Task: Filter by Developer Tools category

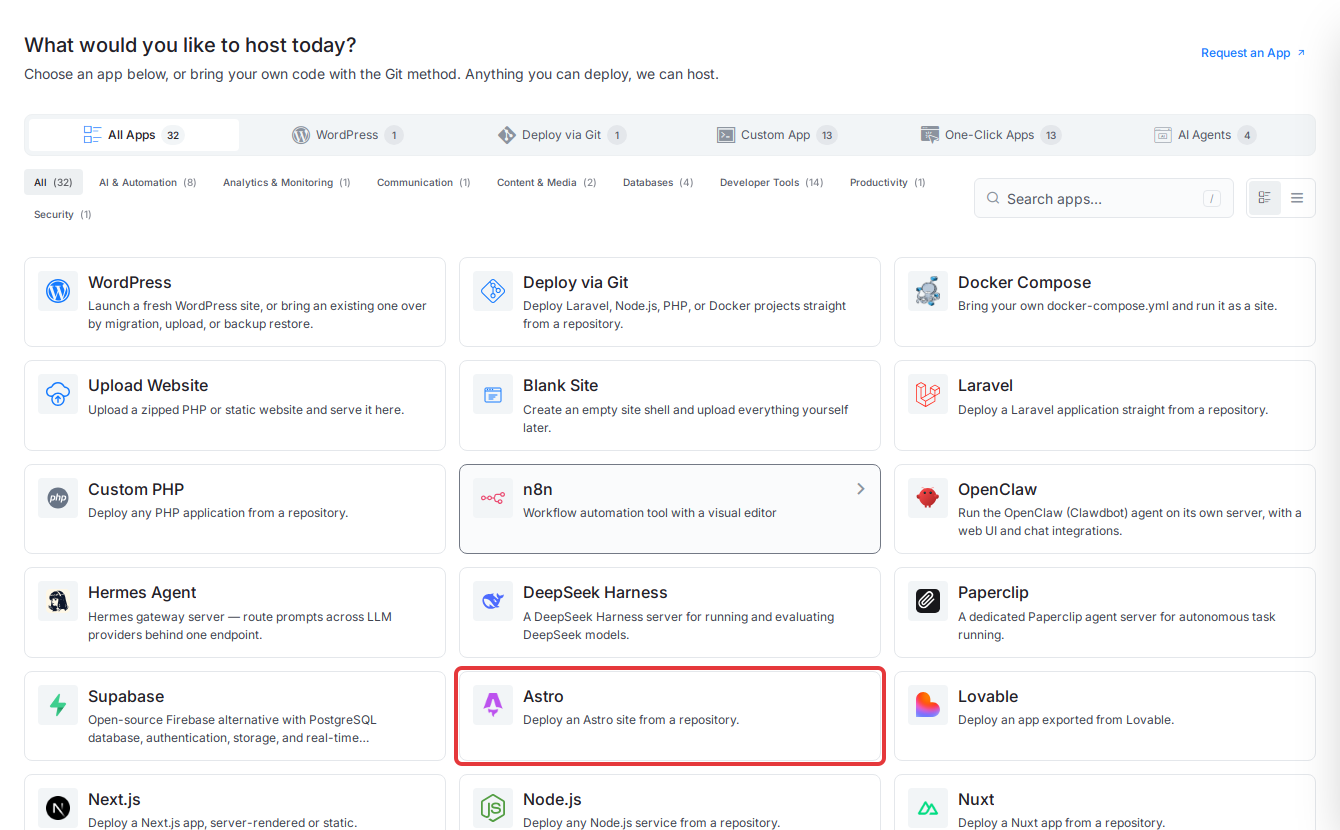Action: point(772,183)
